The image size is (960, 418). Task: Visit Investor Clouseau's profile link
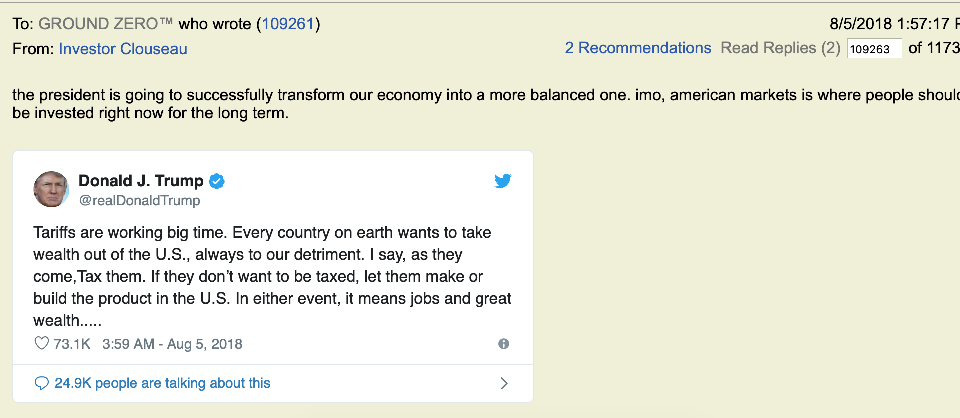(123, 48)
